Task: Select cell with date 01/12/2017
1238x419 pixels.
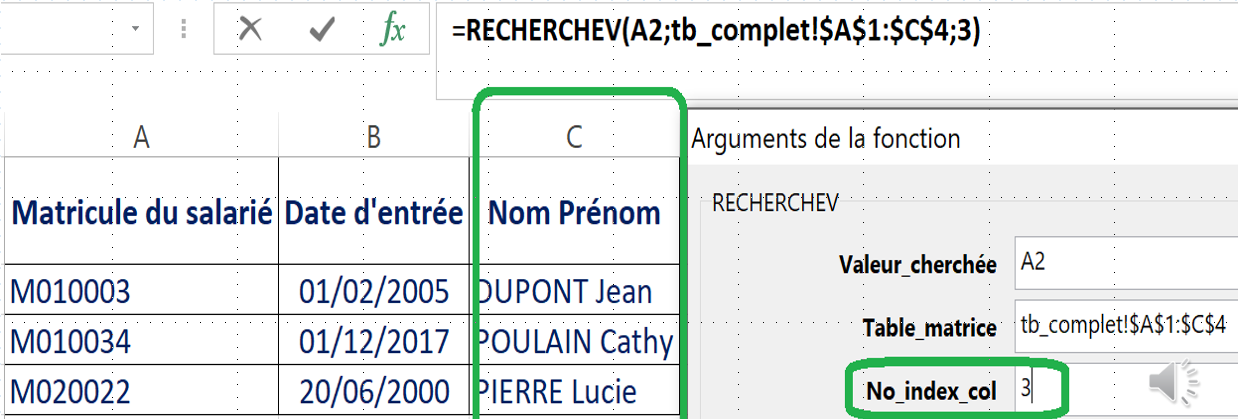Action: point(374,341)
